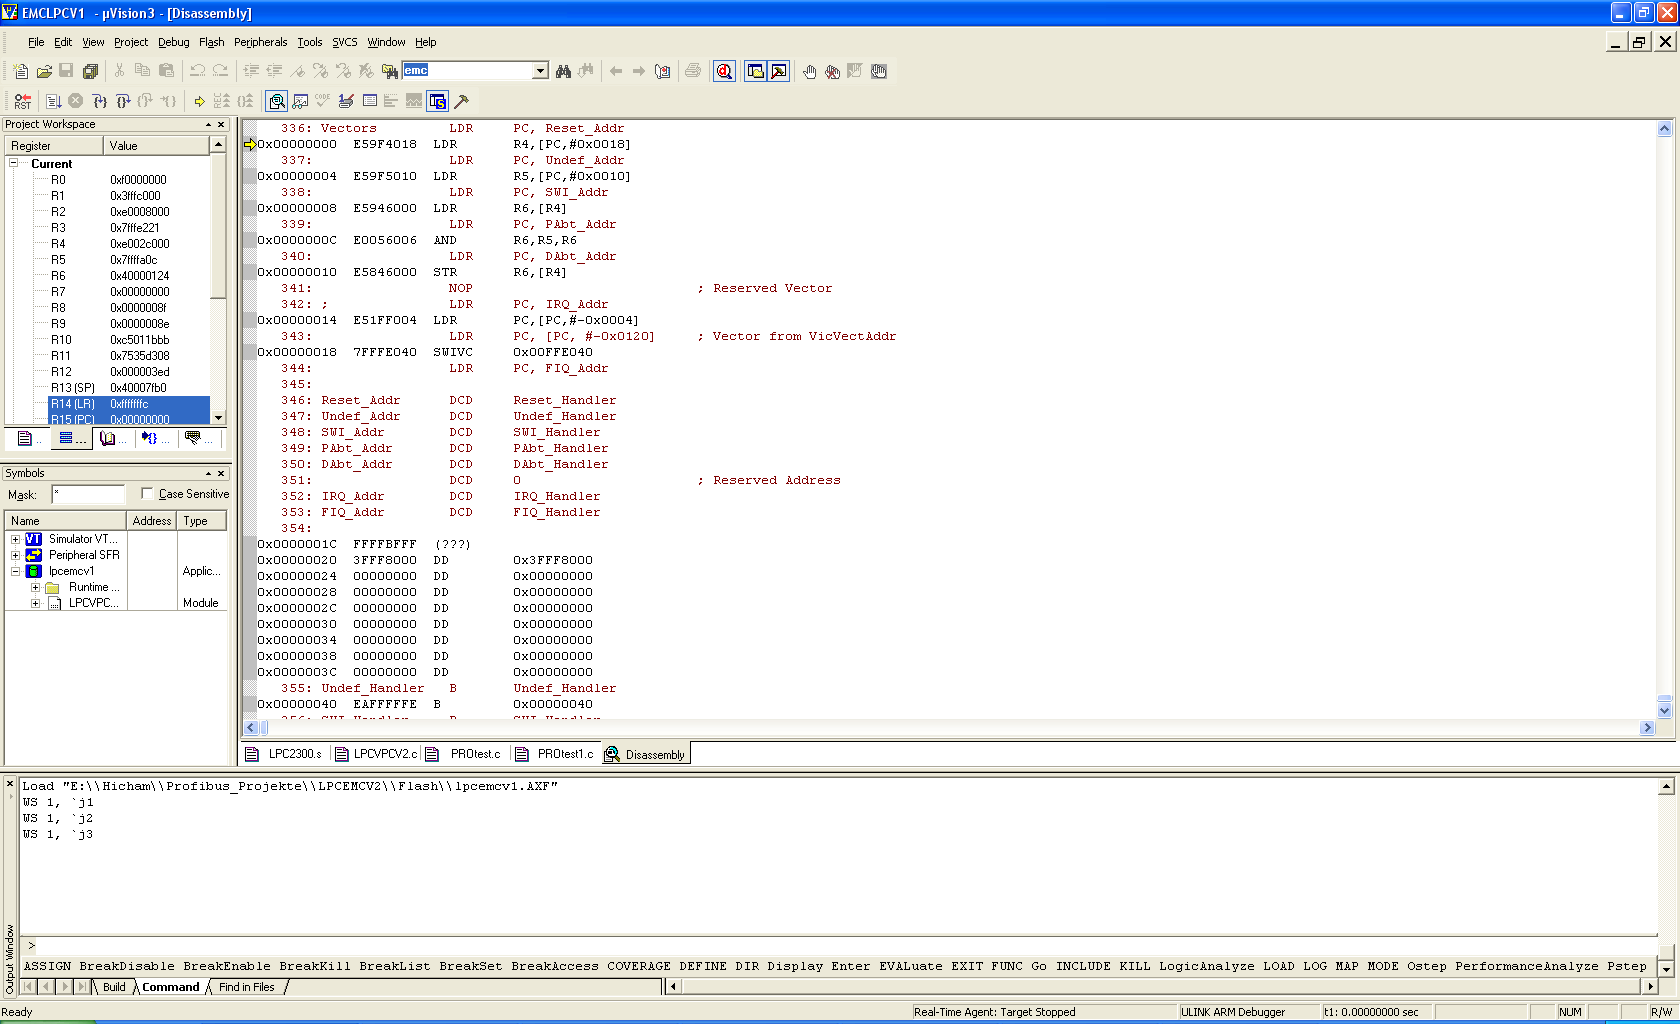Click the disassembly vertical scrollbar down arrow
The width and height of the screenshot is (1680, 1024).
(1665, 710)
